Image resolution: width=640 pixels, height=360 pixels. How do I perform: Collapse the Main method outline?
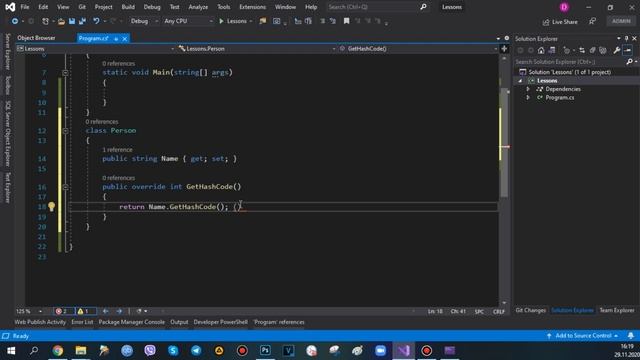point(65,72)
